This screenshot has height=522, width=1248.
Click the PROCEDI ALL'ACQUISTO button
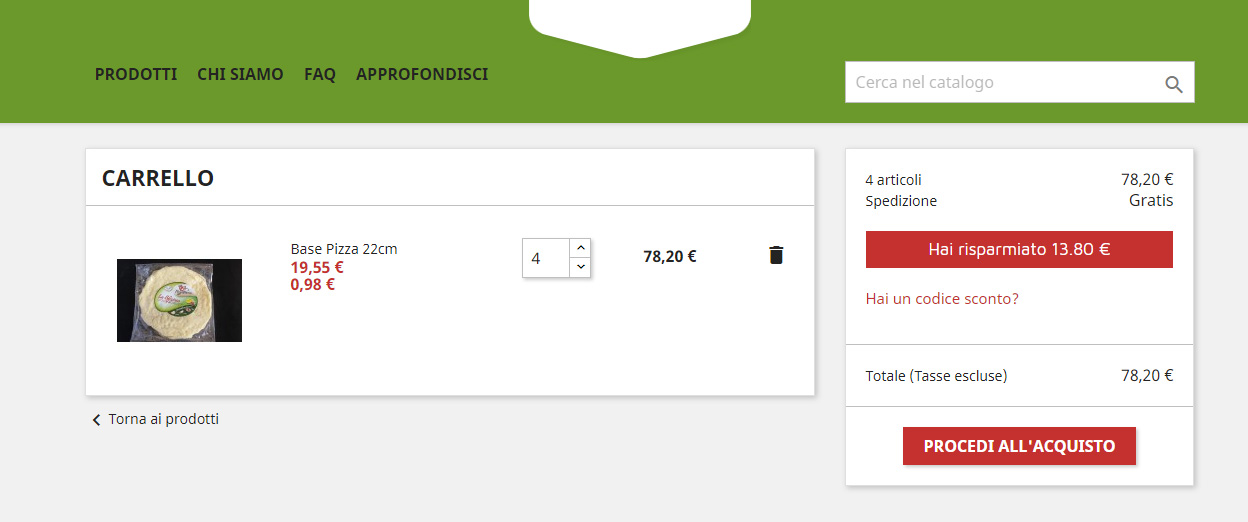(x=1019, y=446)
